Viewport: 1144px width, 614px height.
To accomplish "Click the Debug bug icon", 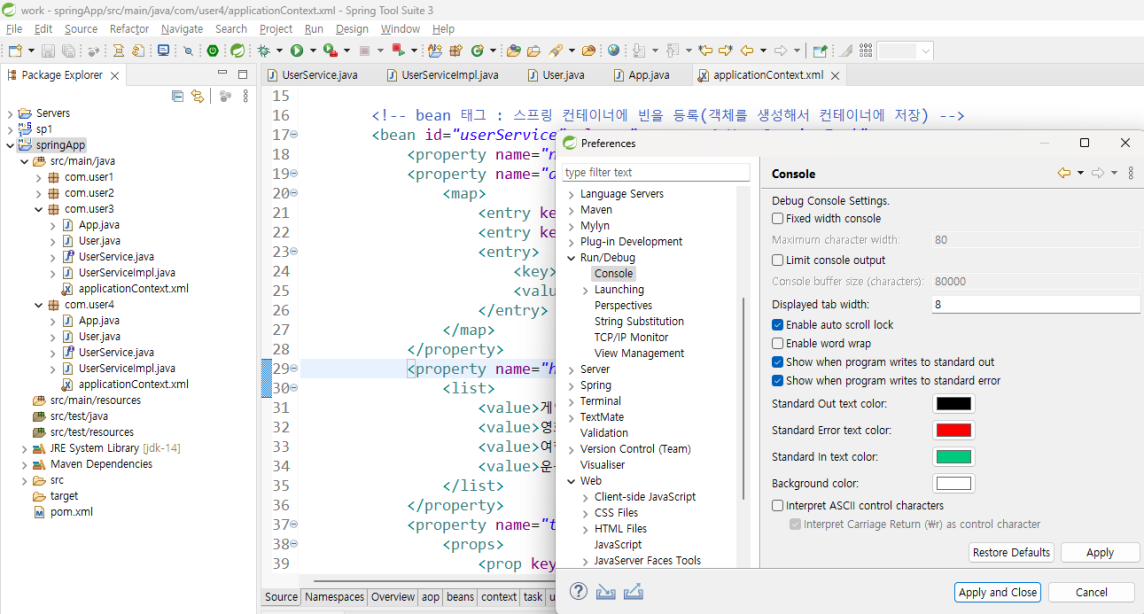I will point(263,51).
